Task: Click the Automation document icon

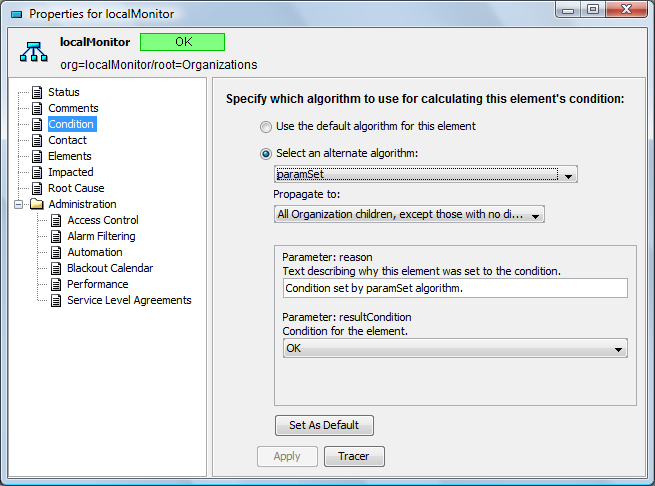Action: (x=56, y=252)
